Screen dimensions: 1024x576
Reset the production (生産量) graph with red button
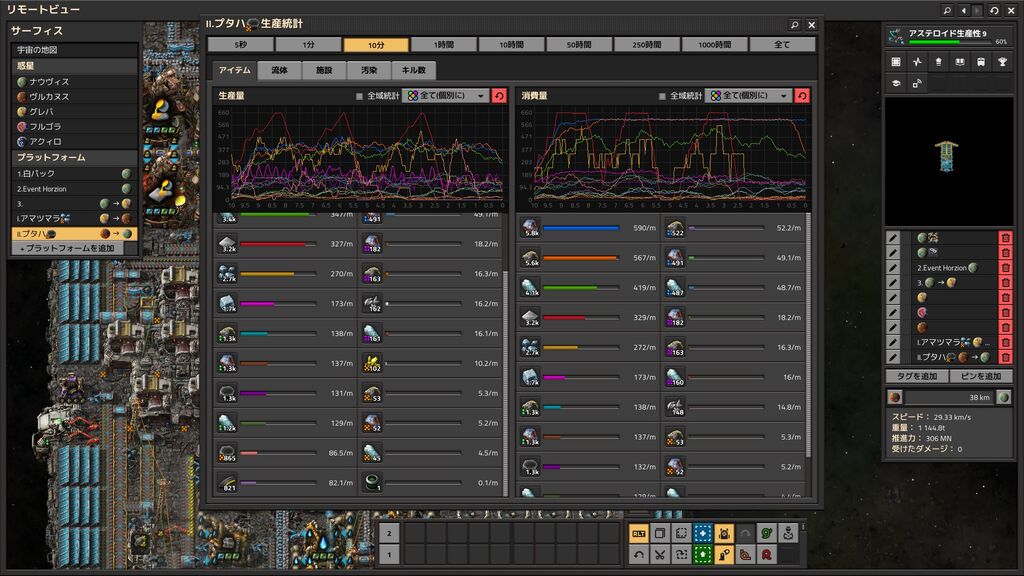point(499,95)
